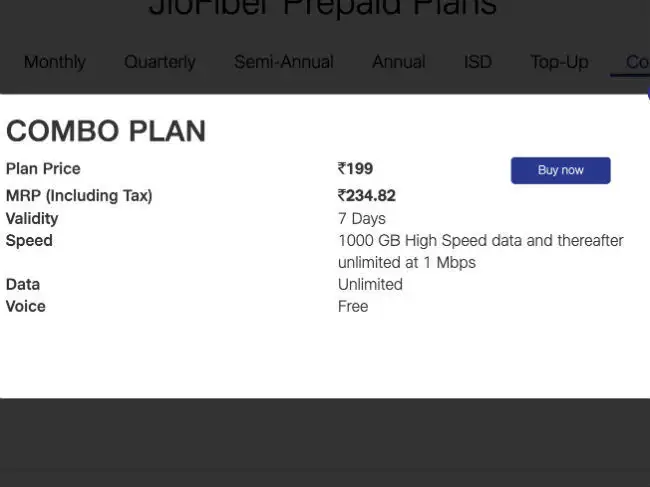Click the MRP (Including Tax) label

click(79, 195)
